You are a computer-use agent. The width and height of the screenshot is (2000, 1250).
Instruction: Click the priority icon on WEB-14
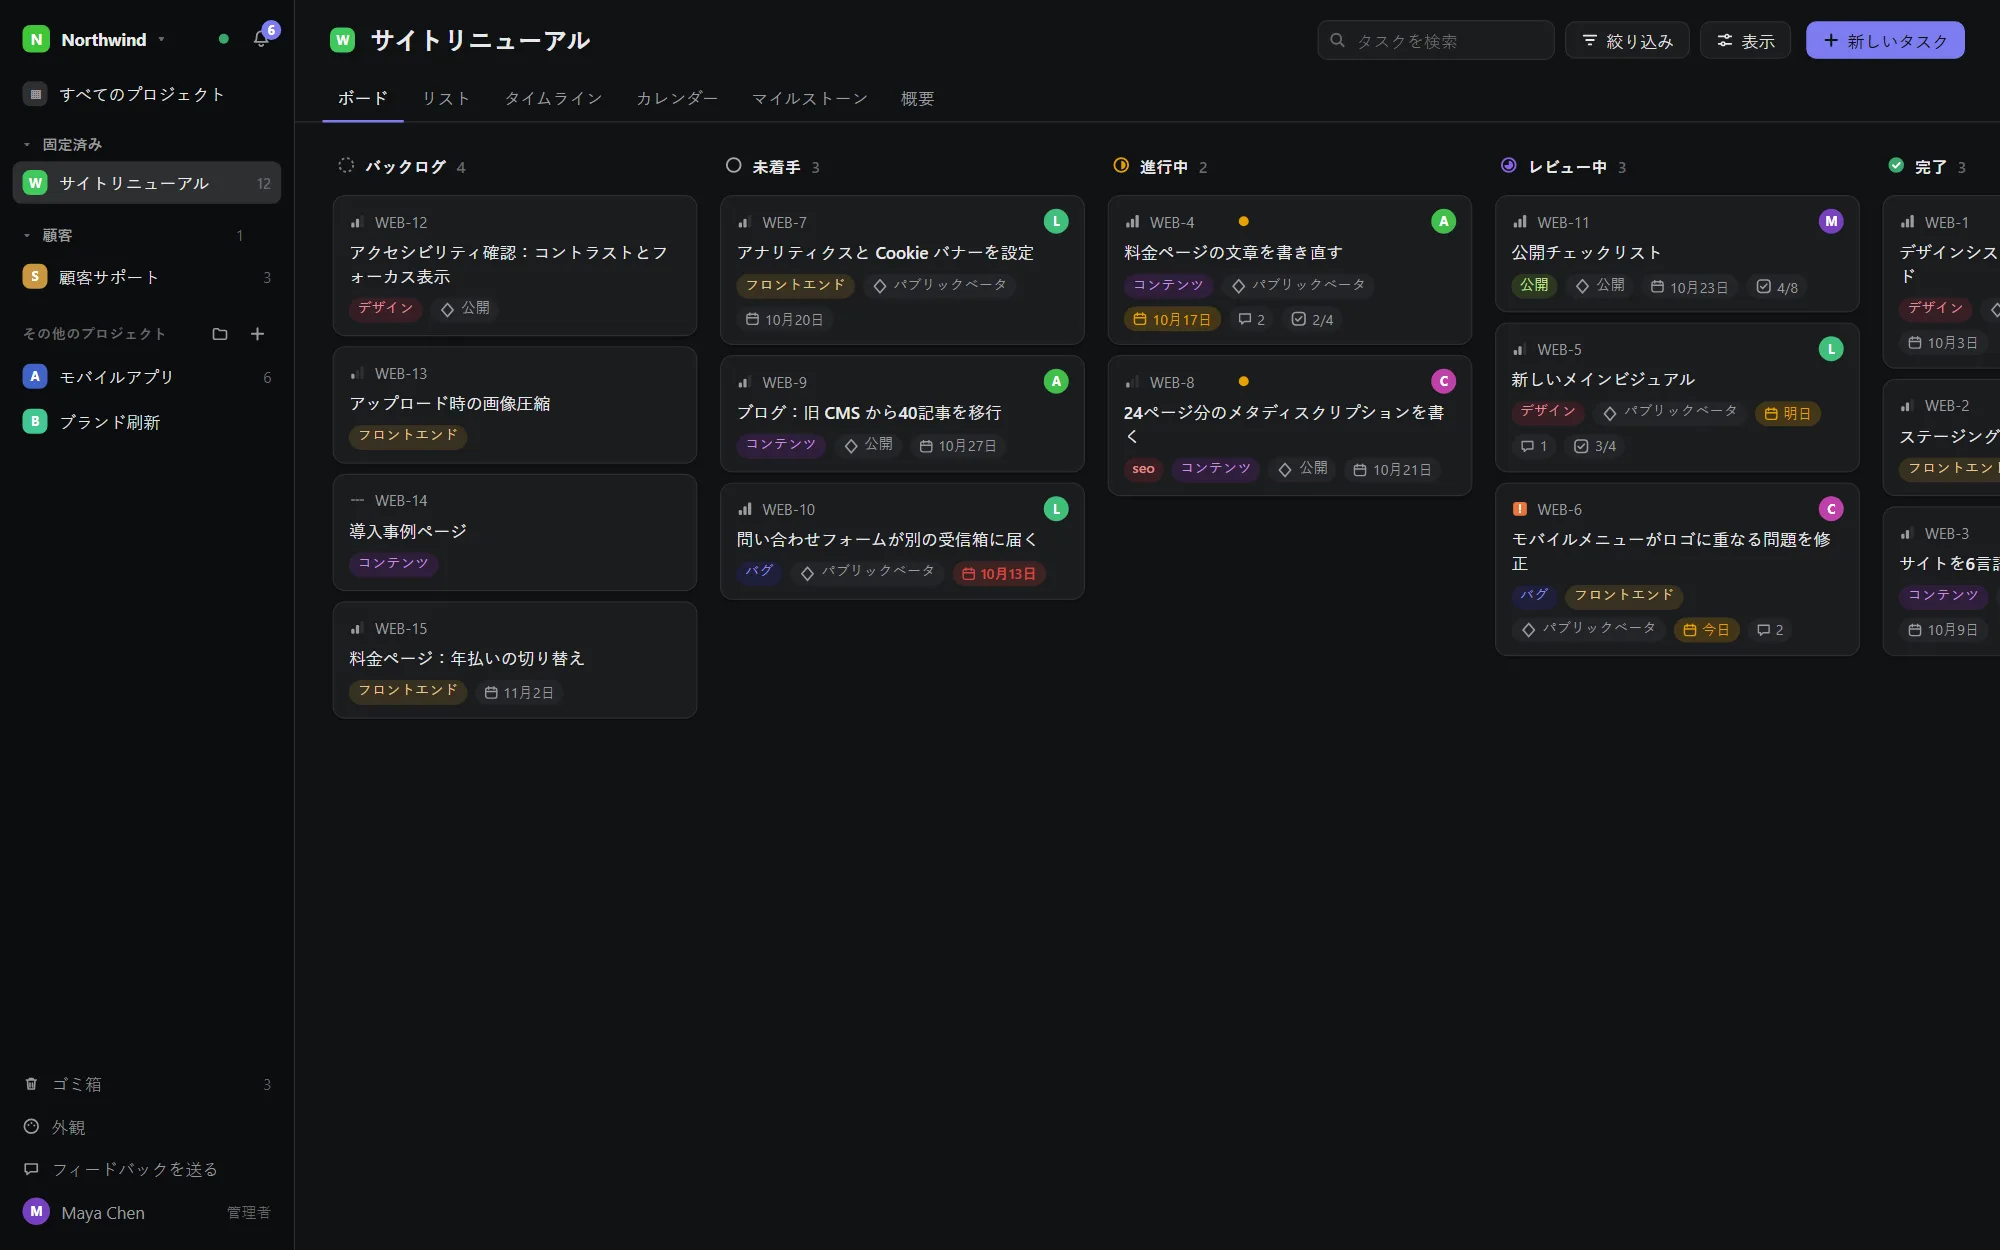[x=357, y=501]
